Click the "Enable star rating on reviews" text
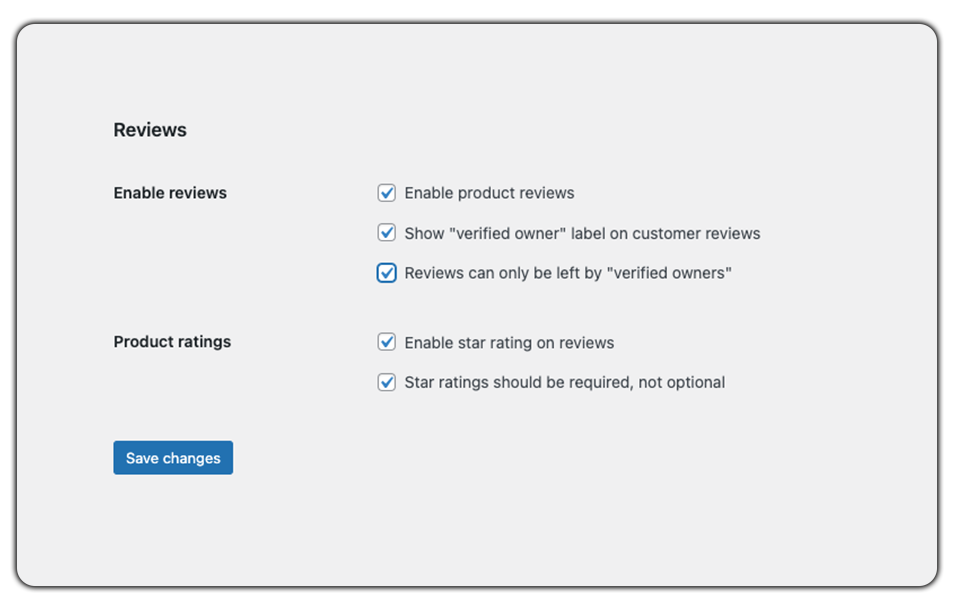 (509, 343)
